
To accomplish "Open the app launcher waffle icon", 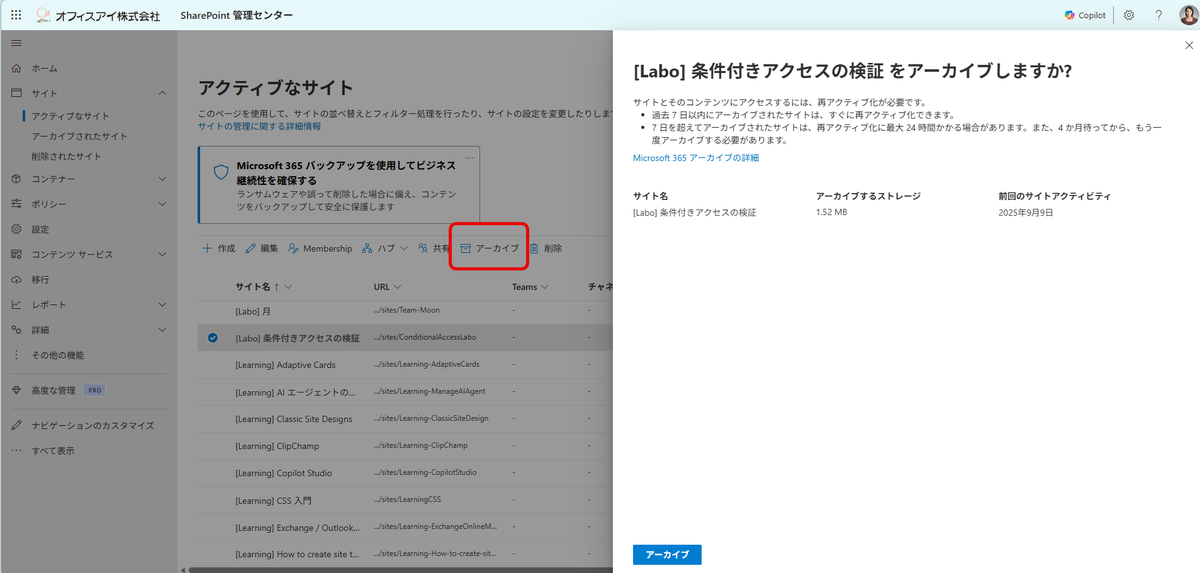I will (x=16, y=15).
